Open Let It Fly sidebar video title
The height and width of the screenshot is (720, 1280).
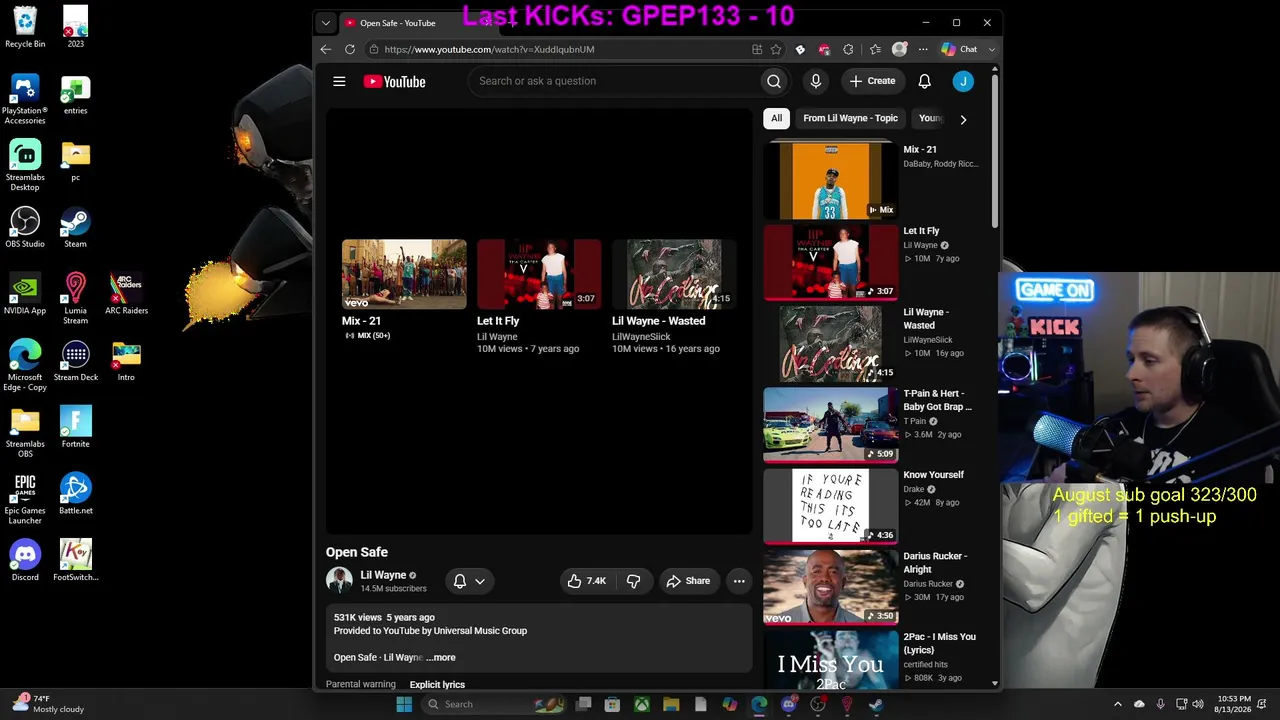tap(921, 231)
